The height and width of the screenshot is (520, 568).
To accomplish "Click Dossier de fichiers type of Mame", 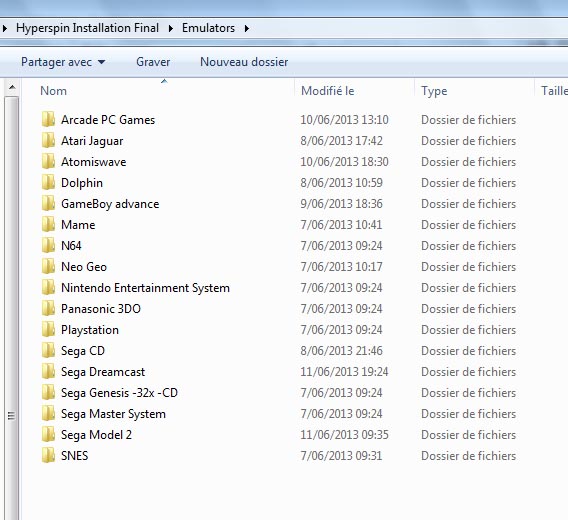I will 468,225.
